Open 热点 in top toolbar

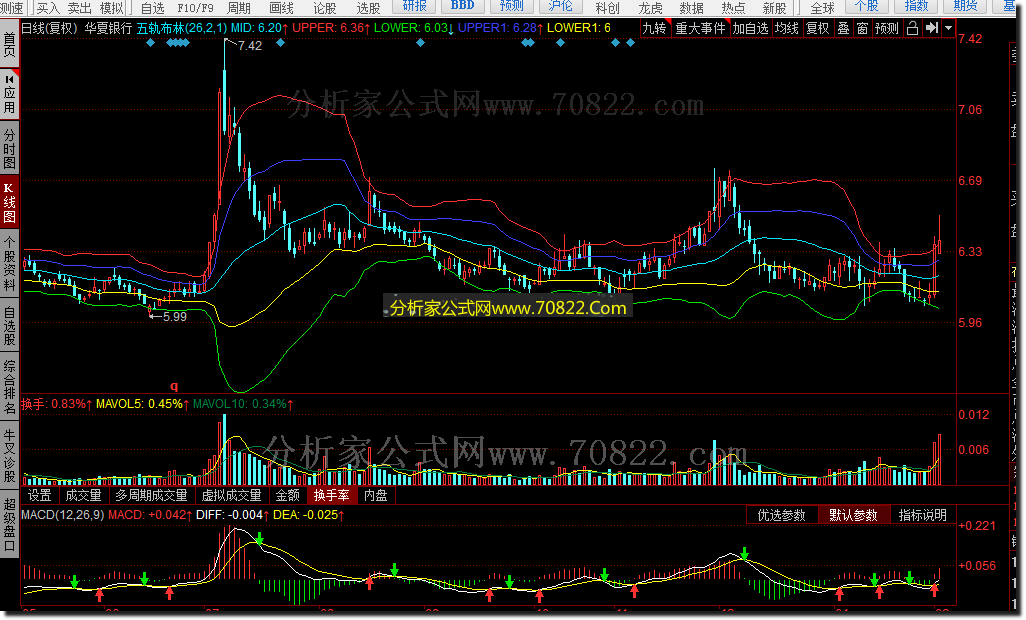[x=733, y=8]
